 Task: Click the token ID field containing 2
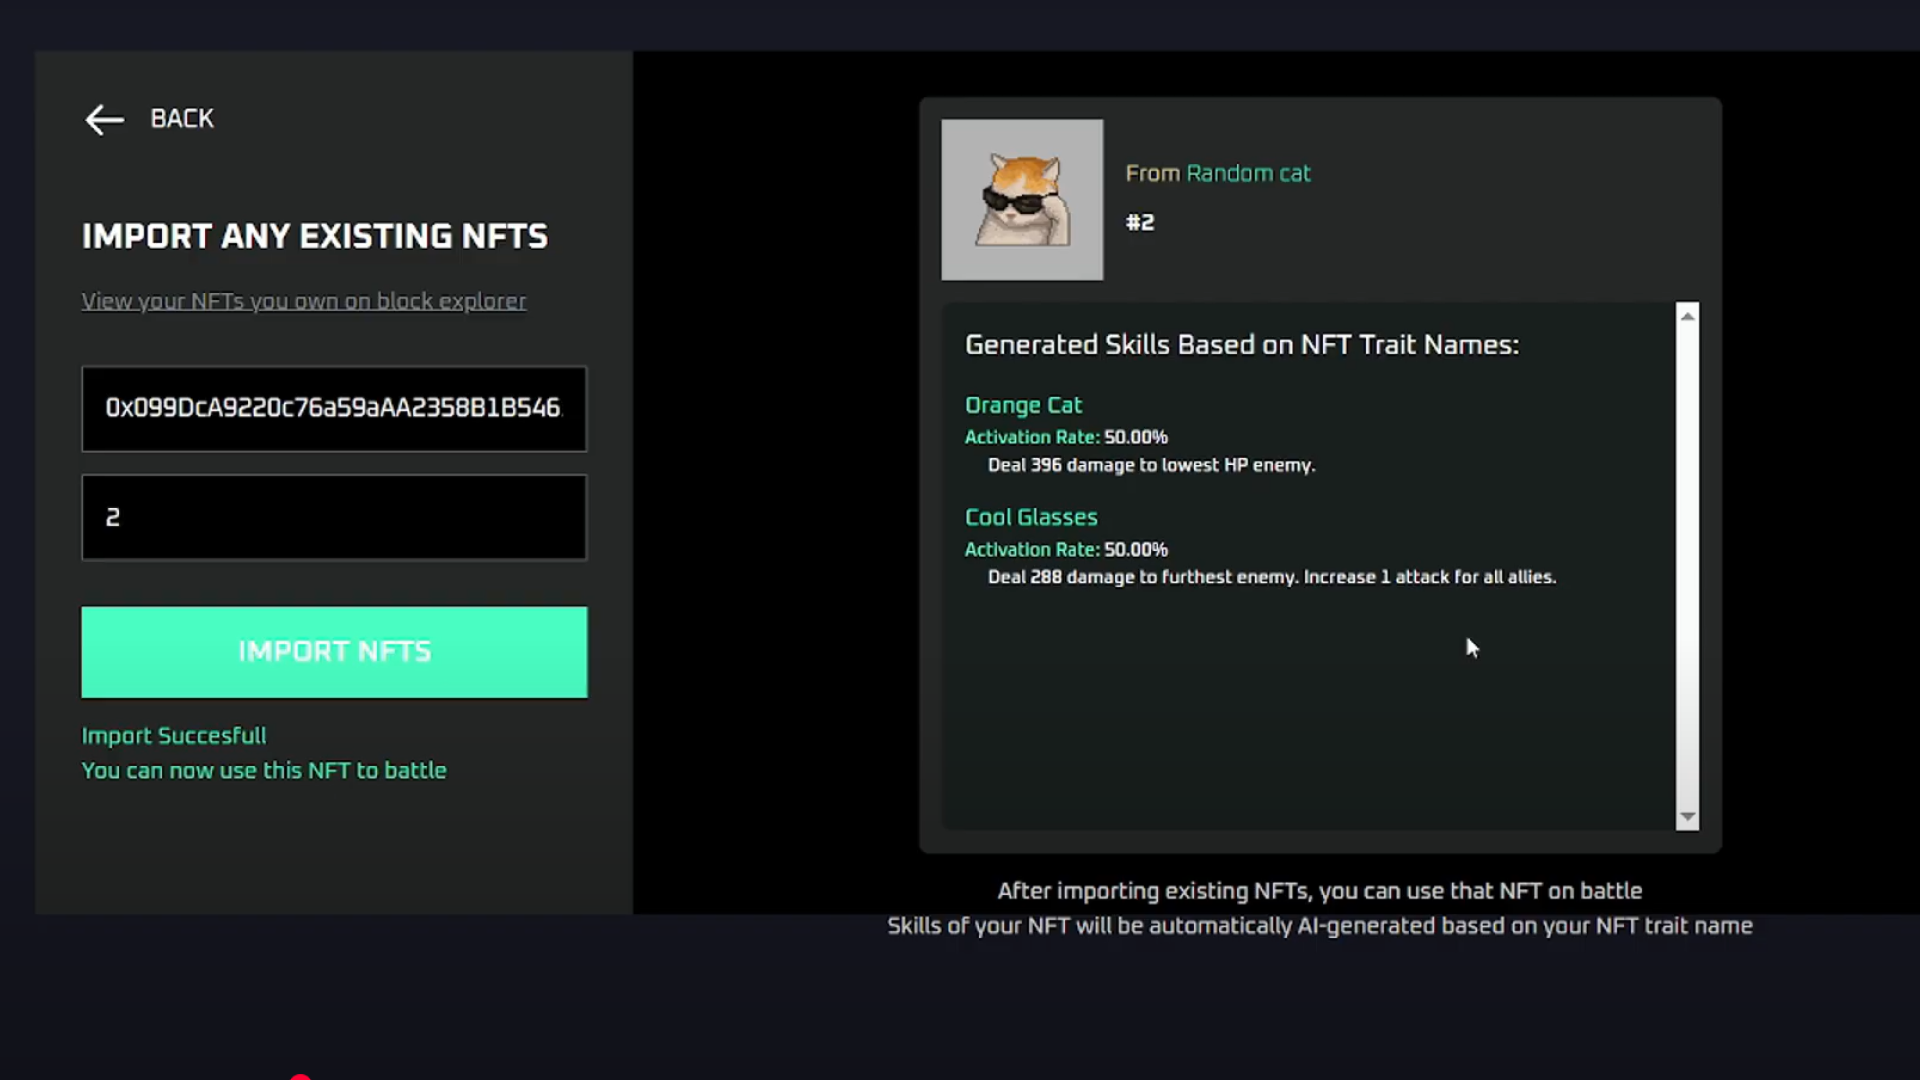tap(334, 517)
